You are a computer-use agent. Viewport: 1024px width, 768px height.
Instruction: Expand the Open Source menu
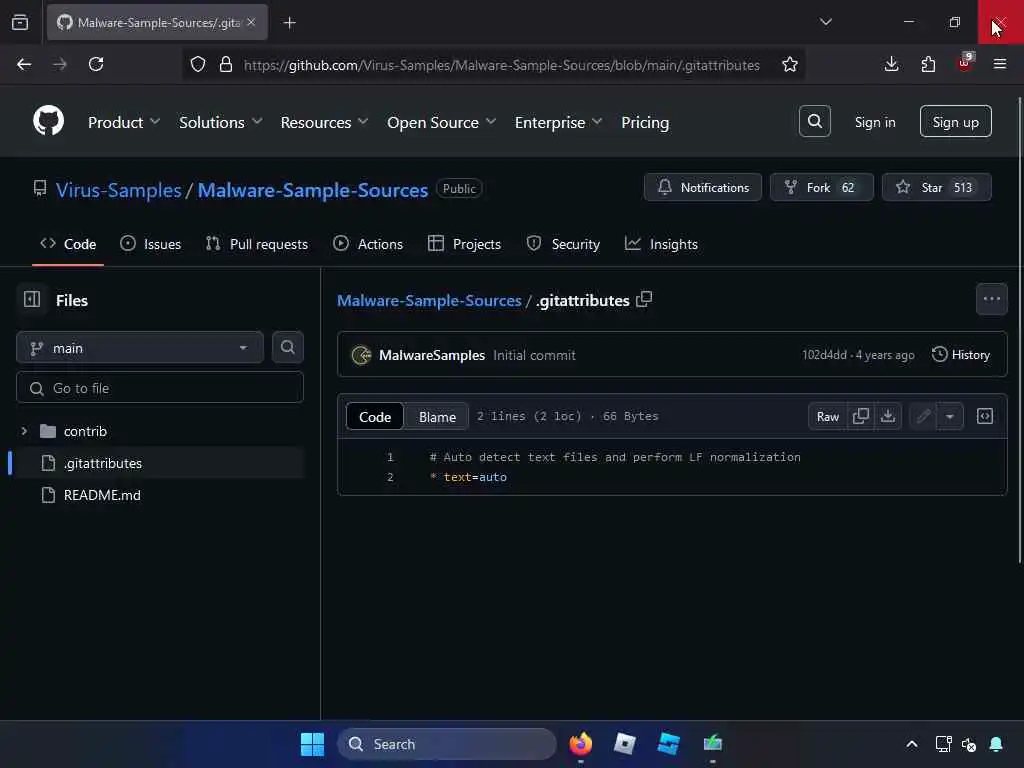441,122
